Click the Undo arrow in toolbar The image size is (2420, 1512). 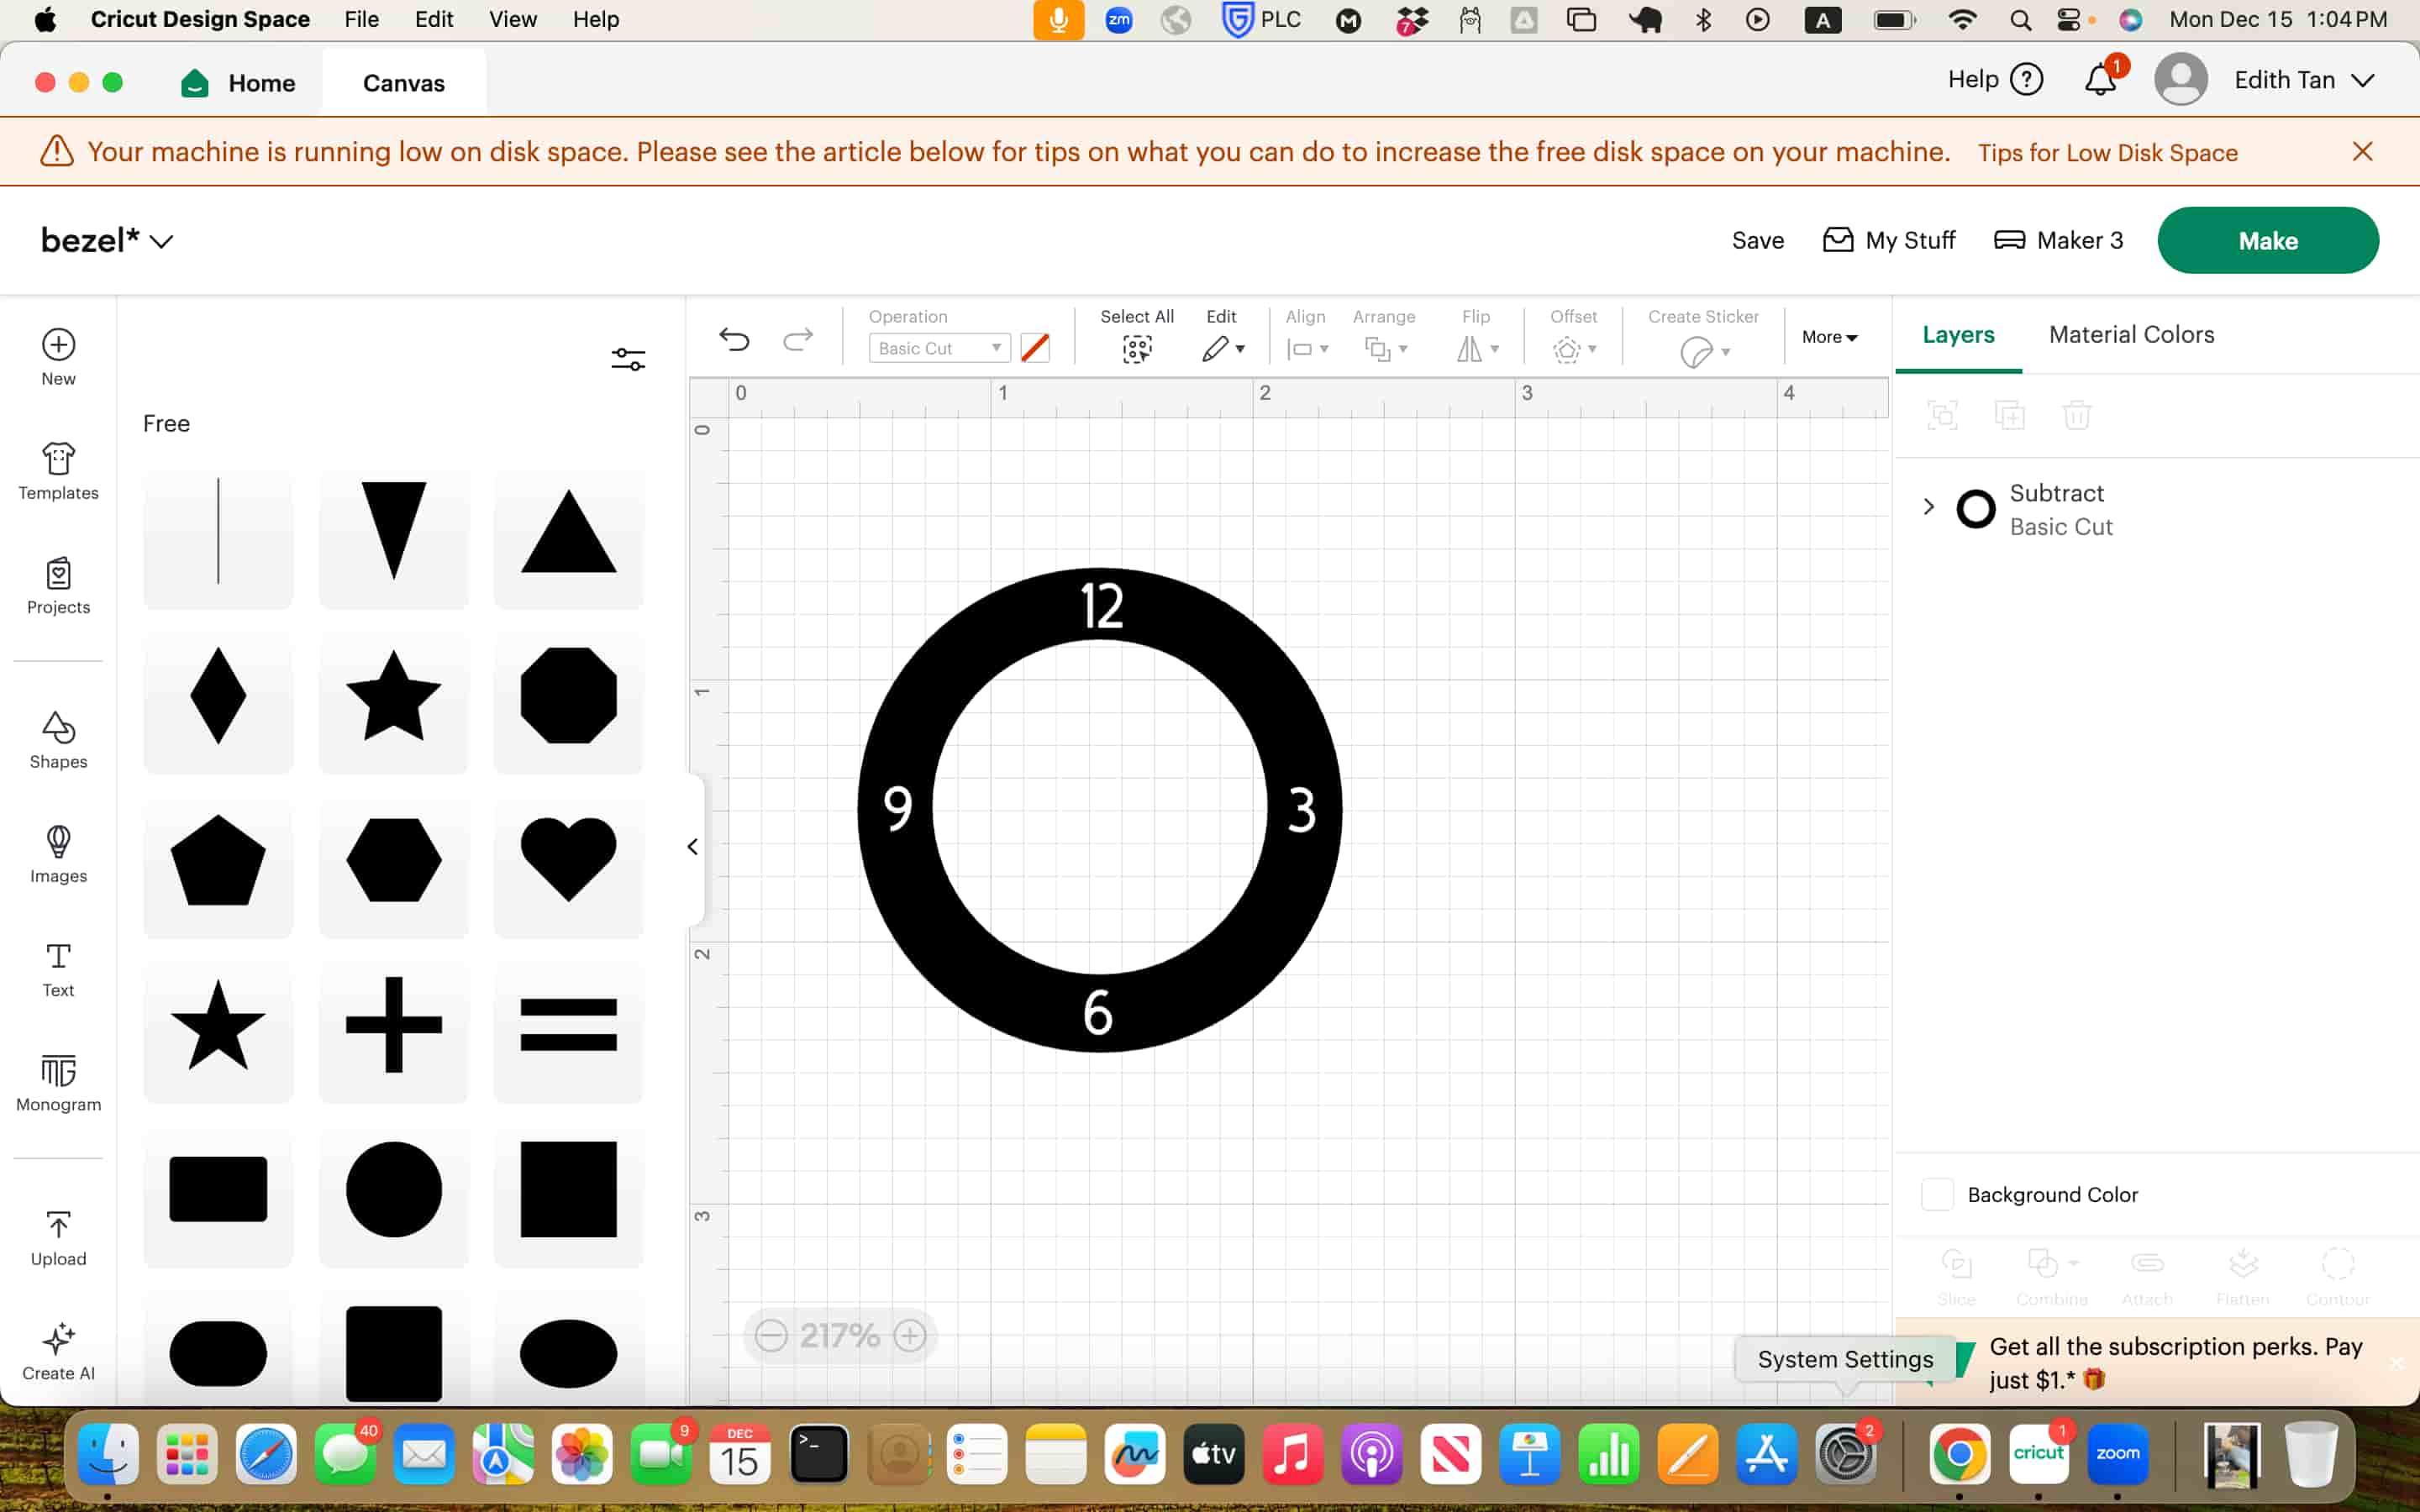(734, 340)
